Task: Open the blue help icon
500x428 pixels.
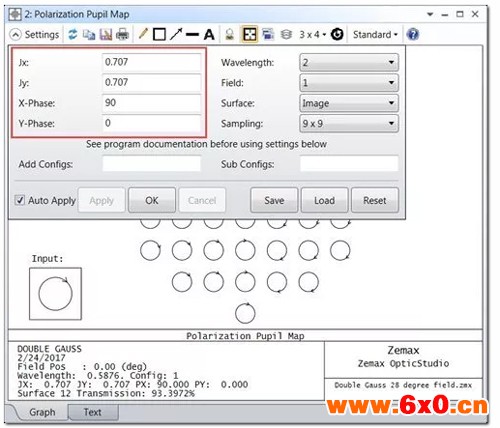Action: tap(413, 34)
